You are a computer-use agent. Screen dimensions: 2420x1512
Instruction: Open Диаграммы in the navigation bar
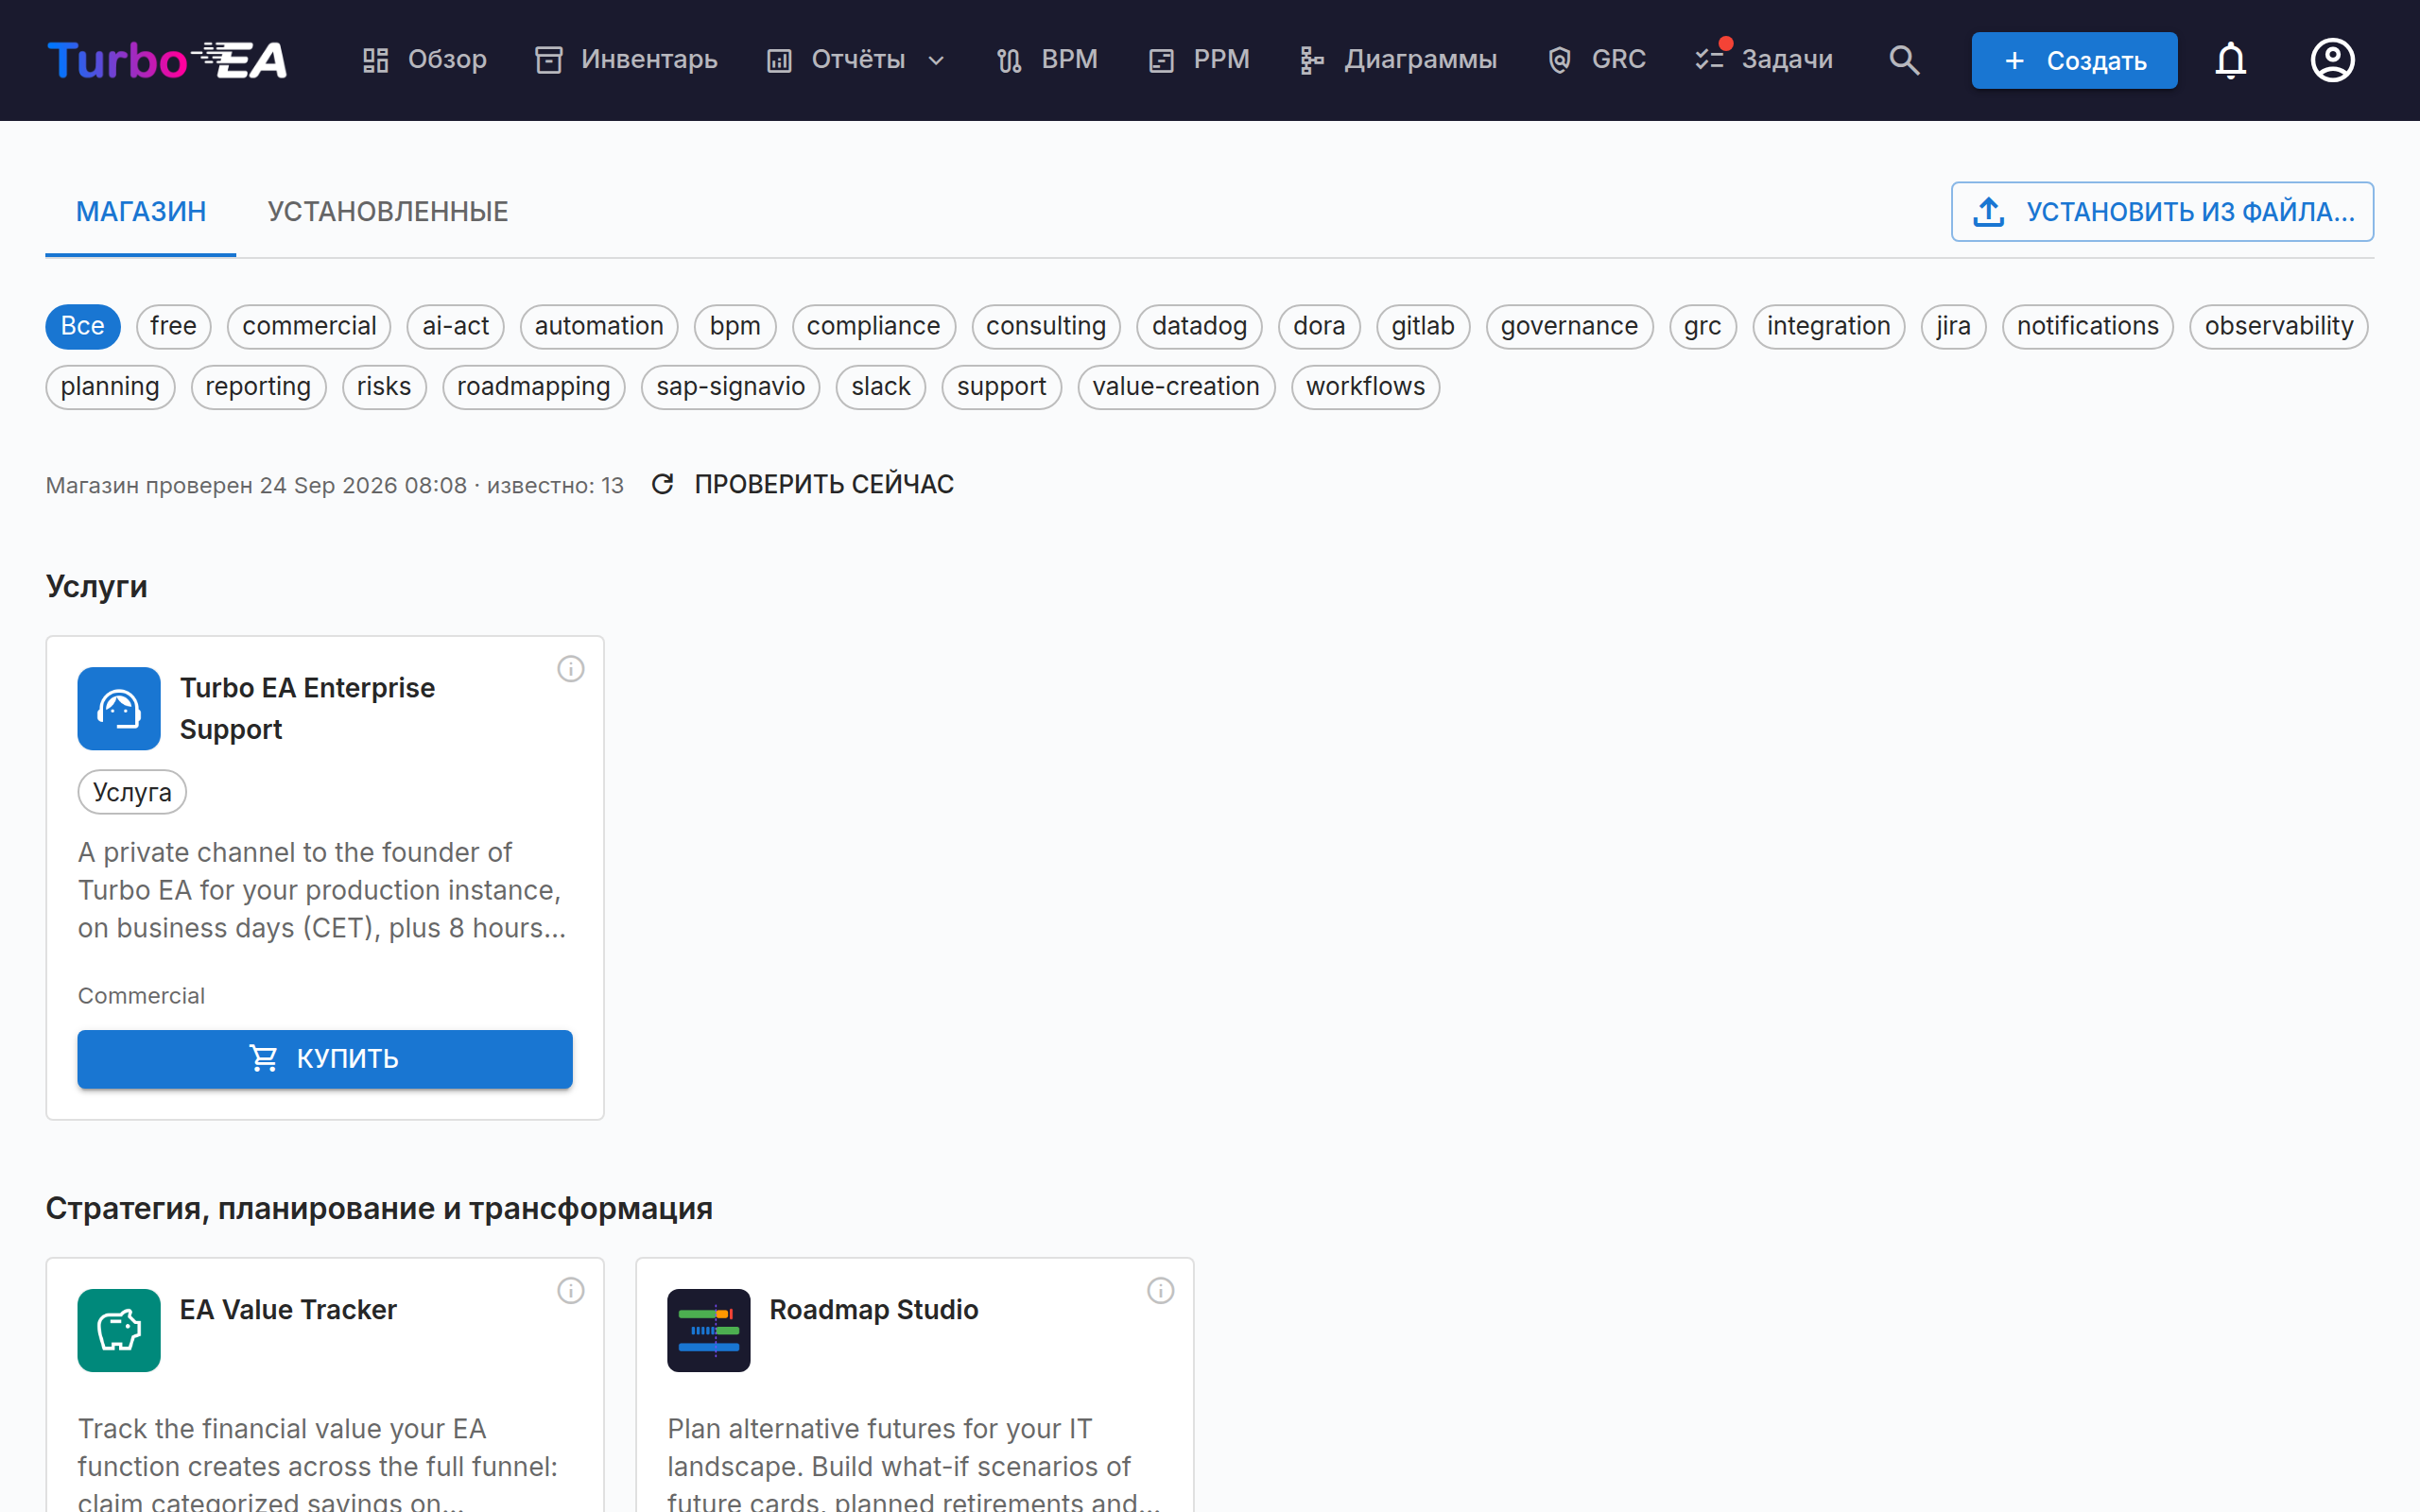[1397, 60]
